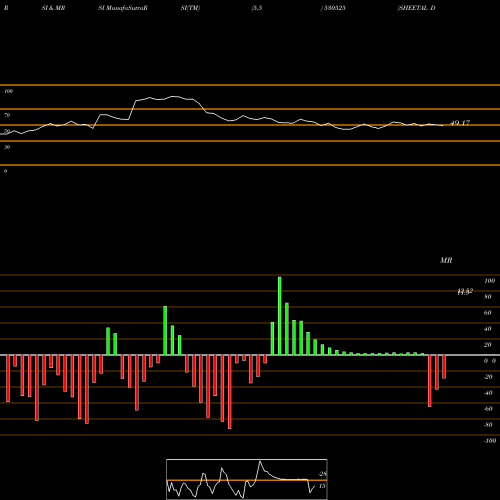Click the 80 label on MR axis

[x=488, y=297]
